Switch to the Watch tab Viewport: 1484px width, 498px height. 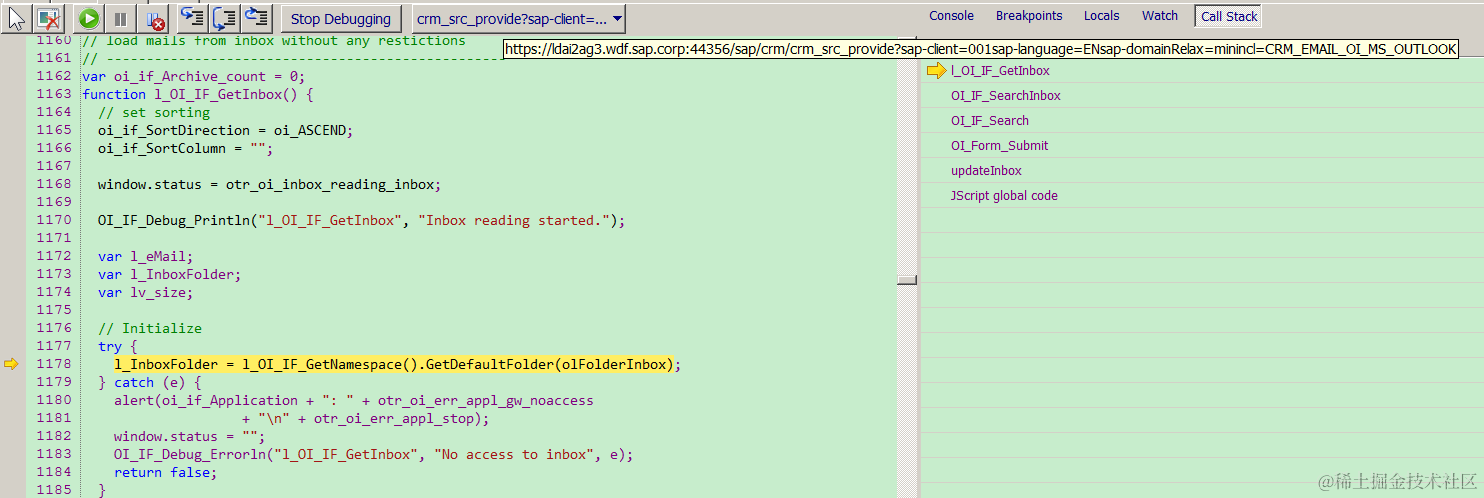[1160, 16]
